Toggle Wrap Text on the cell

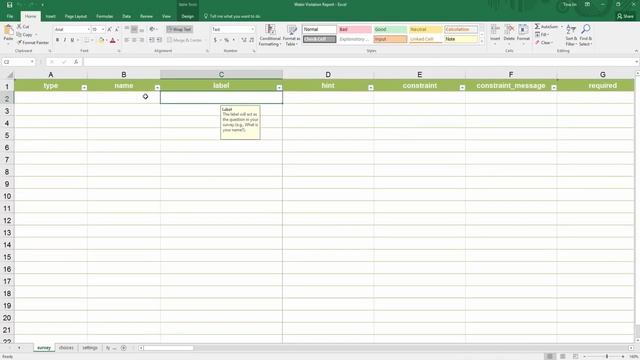(x=179, y=29)
